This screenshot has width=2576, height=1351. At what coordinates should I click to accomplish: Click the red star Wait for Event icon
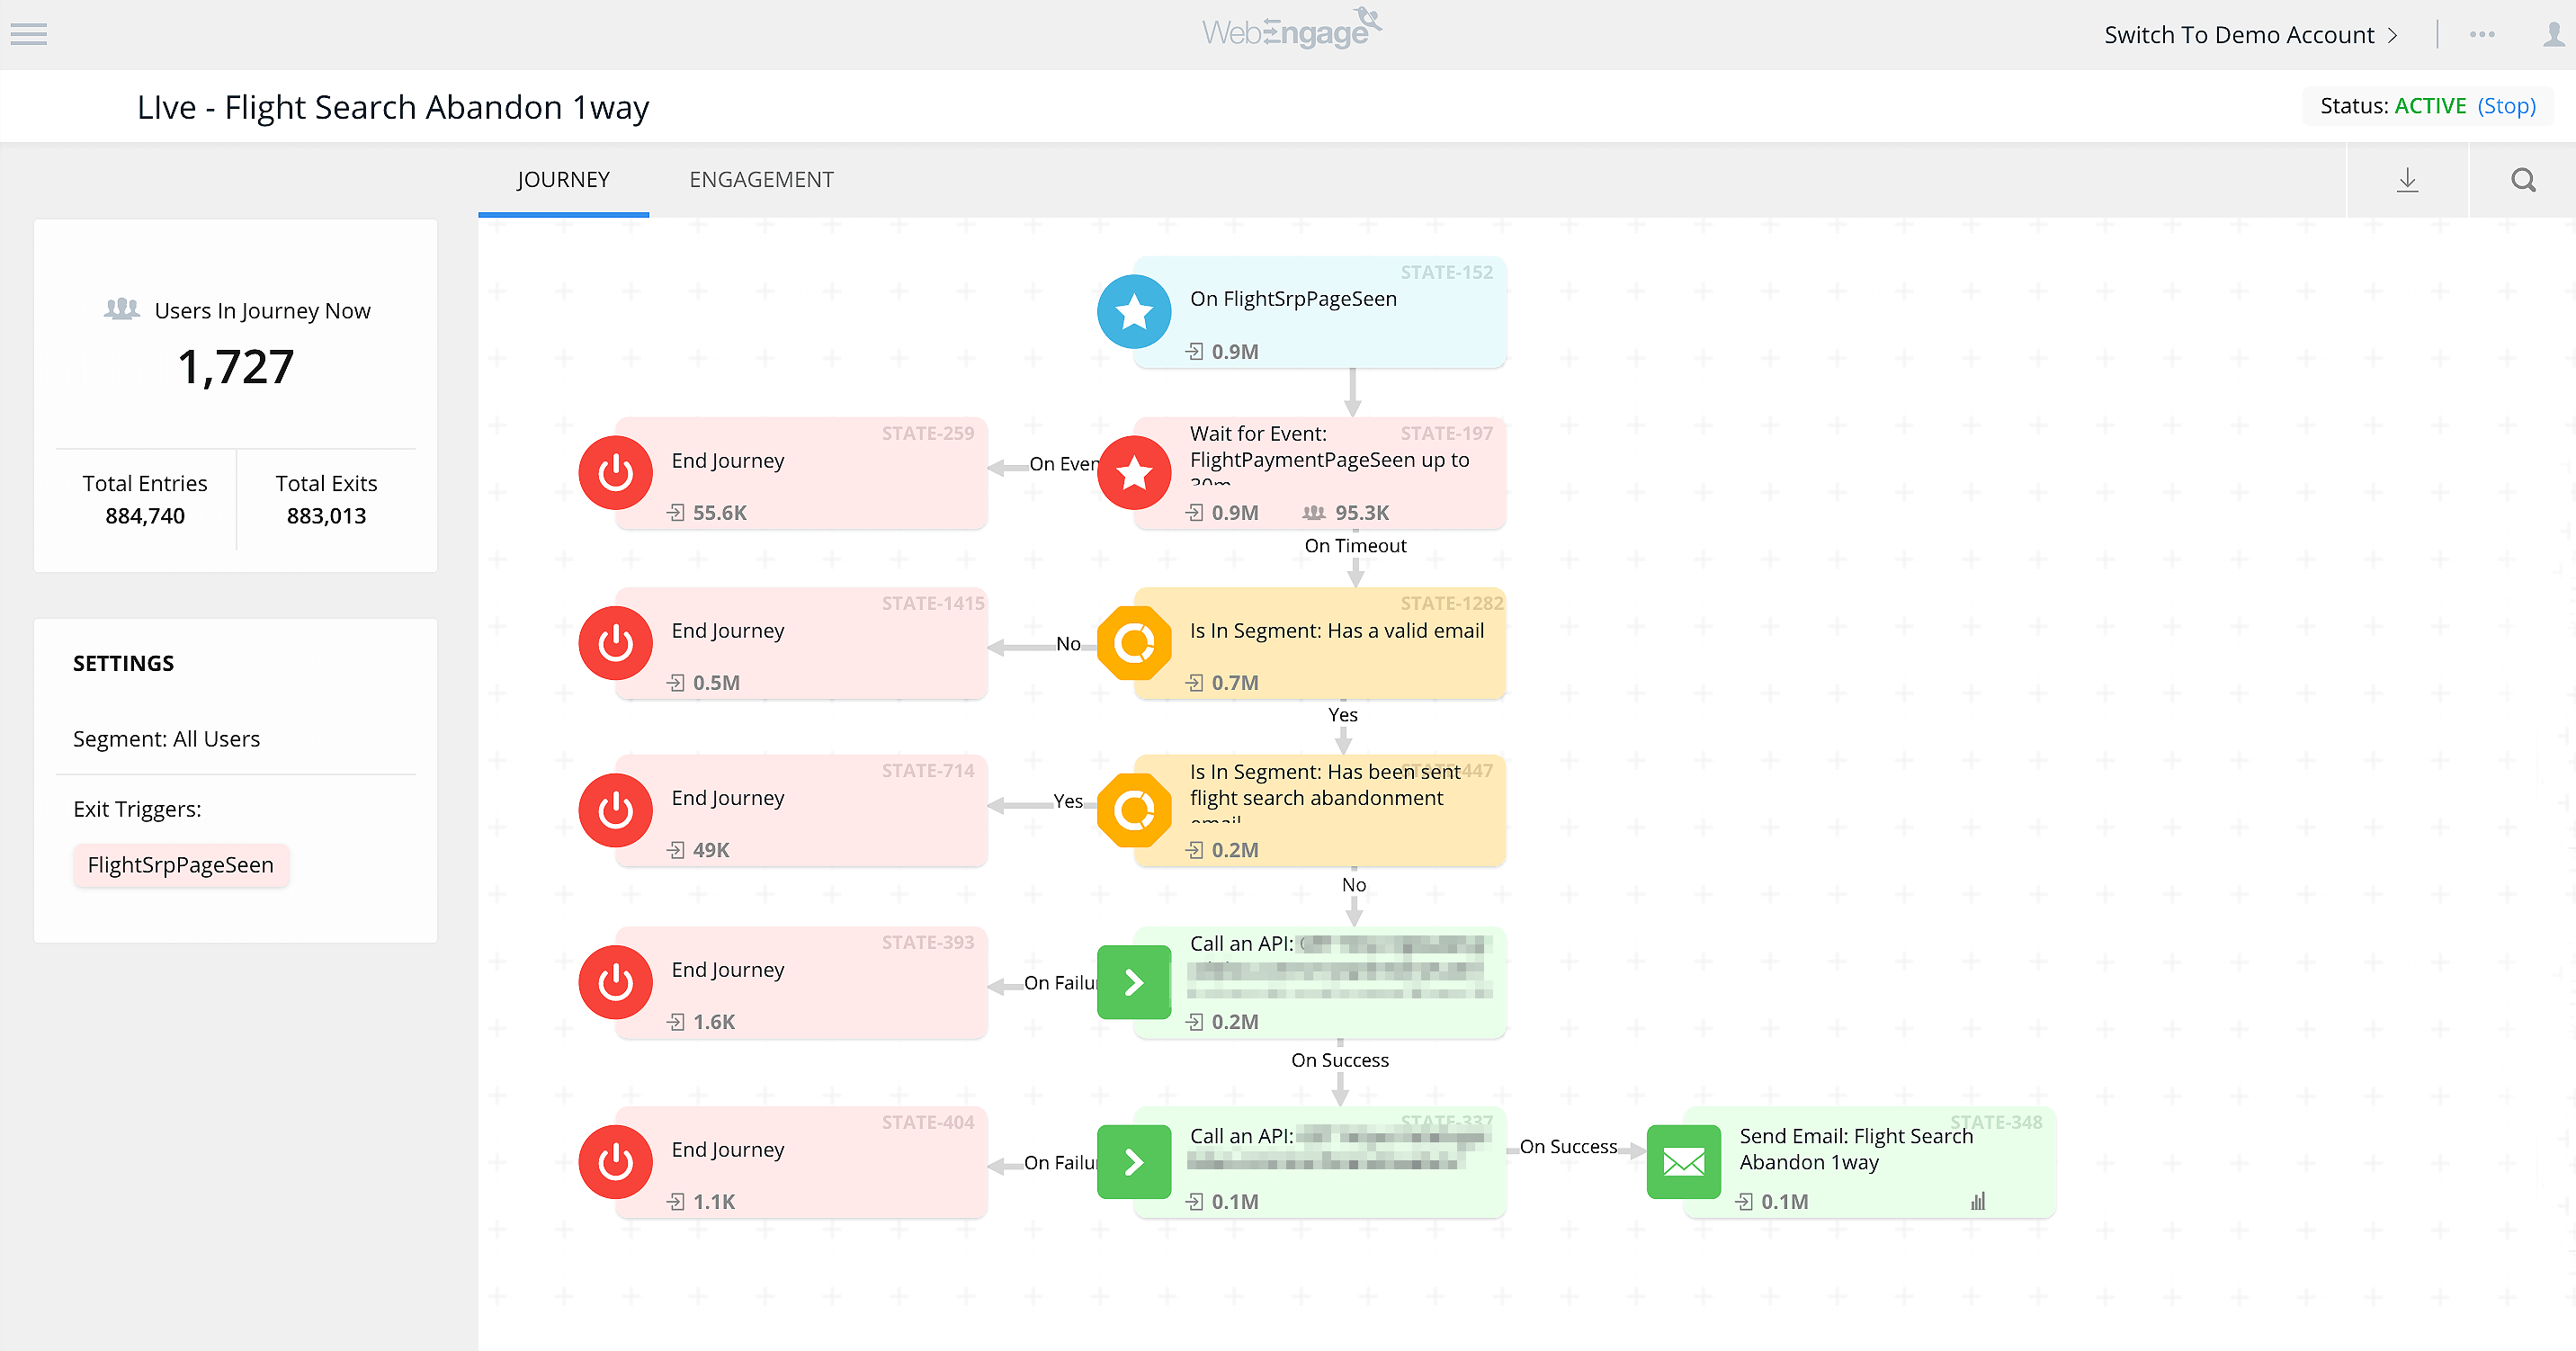(x=1133, y=473)
